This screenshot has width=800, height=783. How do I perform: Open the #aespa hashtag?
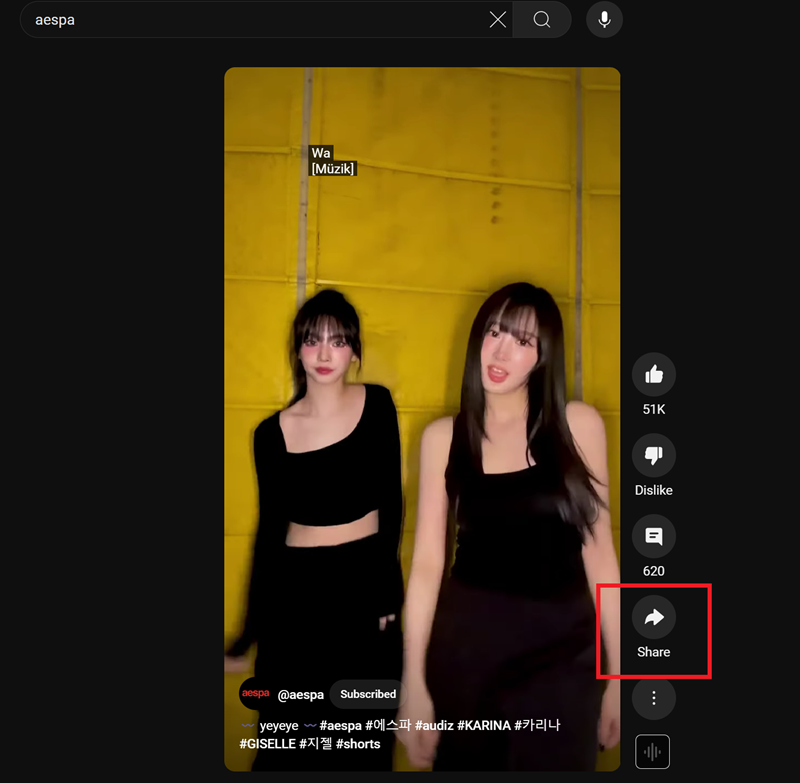[341, 725]
